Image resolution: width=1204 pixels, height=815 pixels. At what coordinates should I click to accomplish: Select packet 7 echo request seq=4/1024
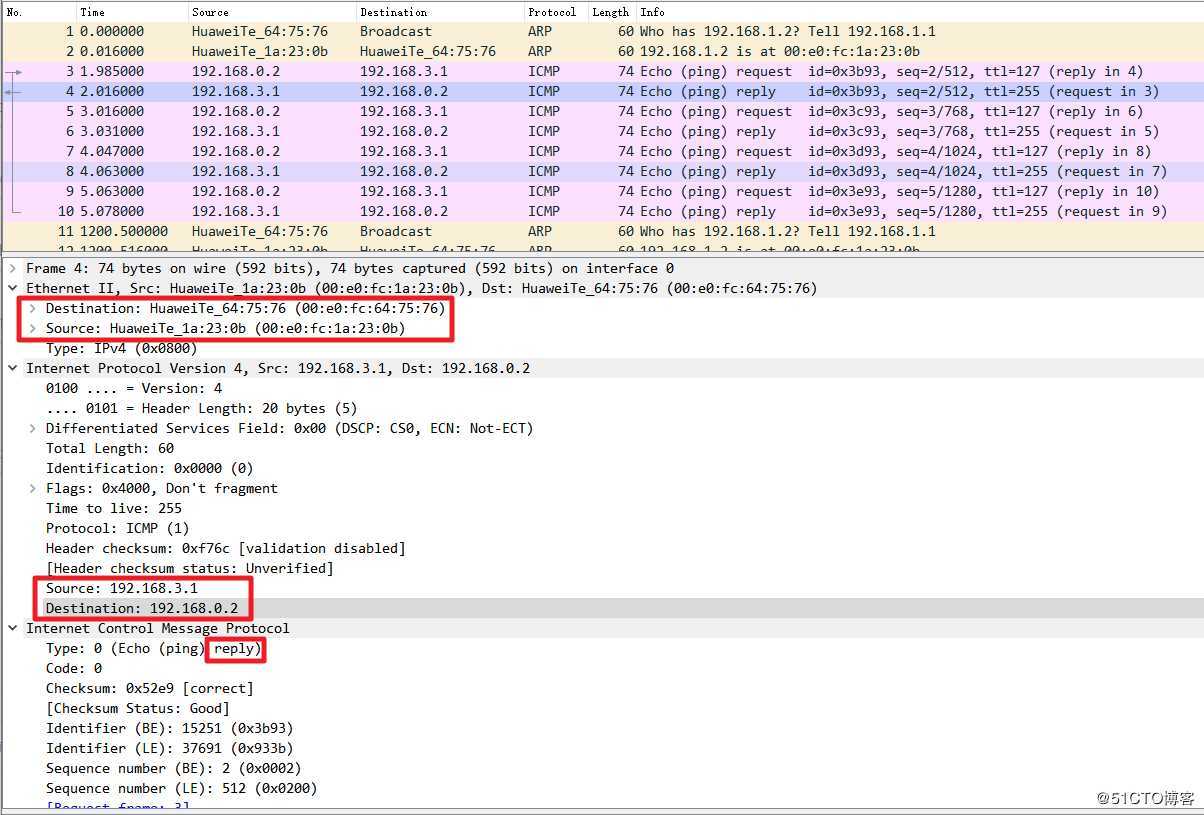602,151
